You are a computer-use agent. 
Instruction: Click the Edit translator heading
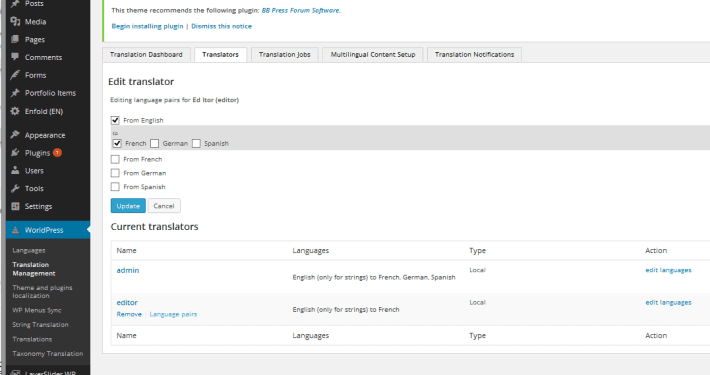coord(141,82)
